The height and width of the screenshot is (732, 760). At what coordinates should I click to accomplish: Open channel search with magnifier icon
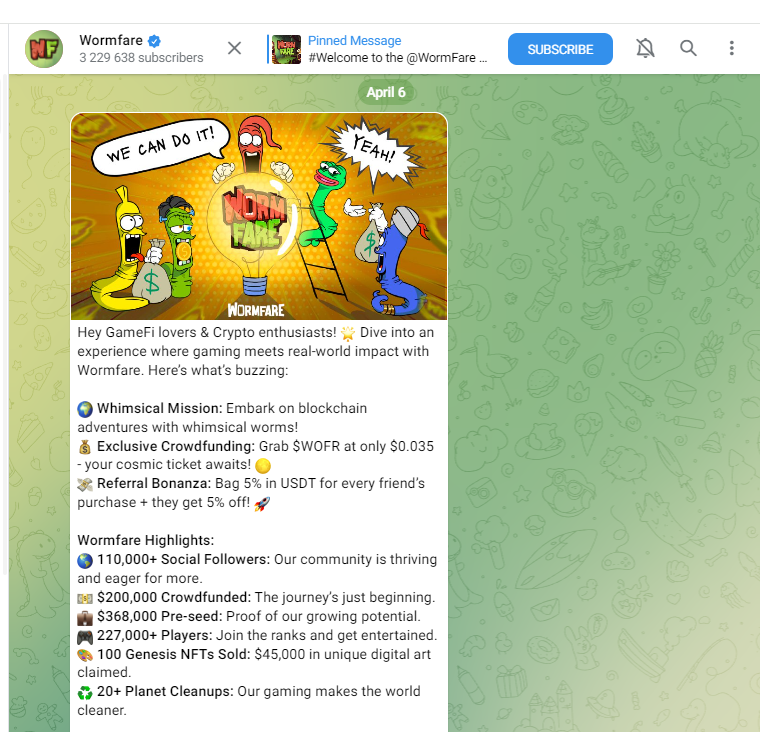coord(688,48)
